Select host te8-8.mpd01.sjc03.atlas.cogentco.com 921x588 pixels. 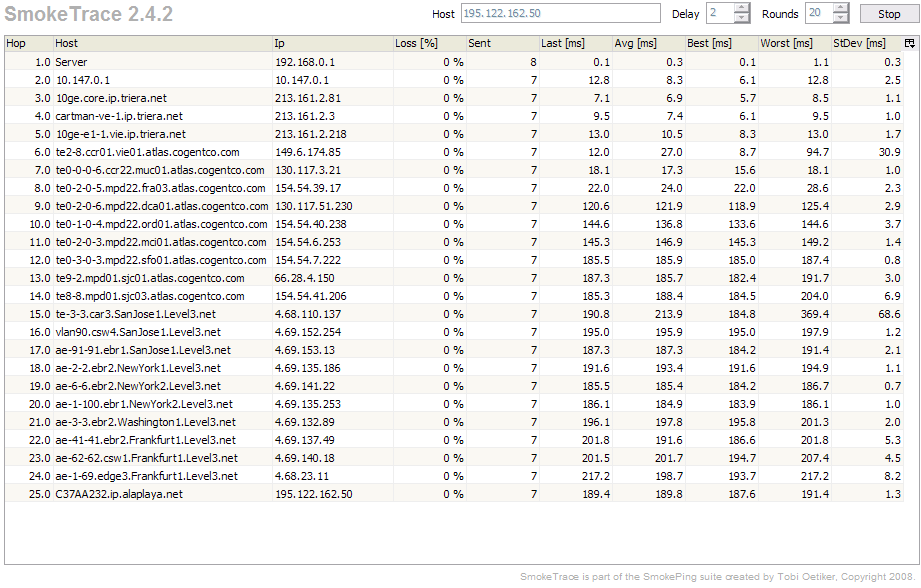click(150, 296)
